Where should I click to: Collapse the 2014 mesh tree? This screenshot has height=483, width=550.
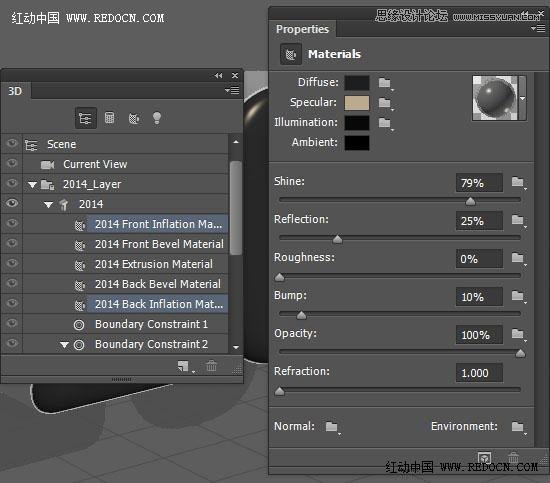(x=48, y=204)
